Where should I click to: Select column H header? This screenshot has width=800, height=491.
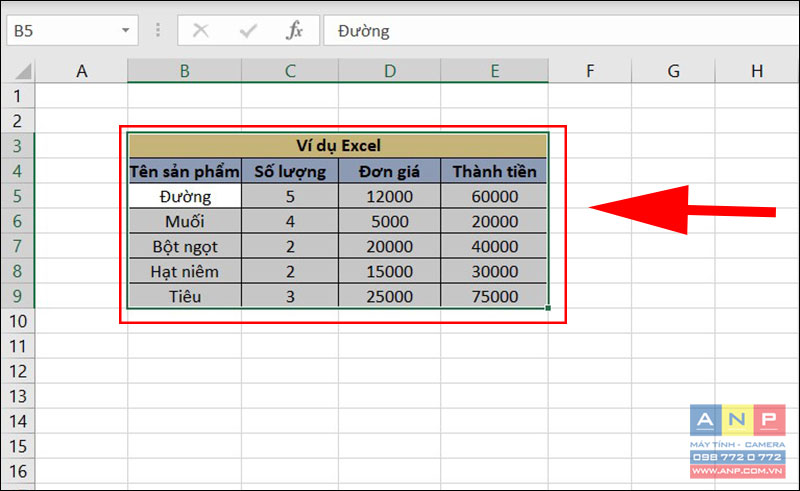757,70
